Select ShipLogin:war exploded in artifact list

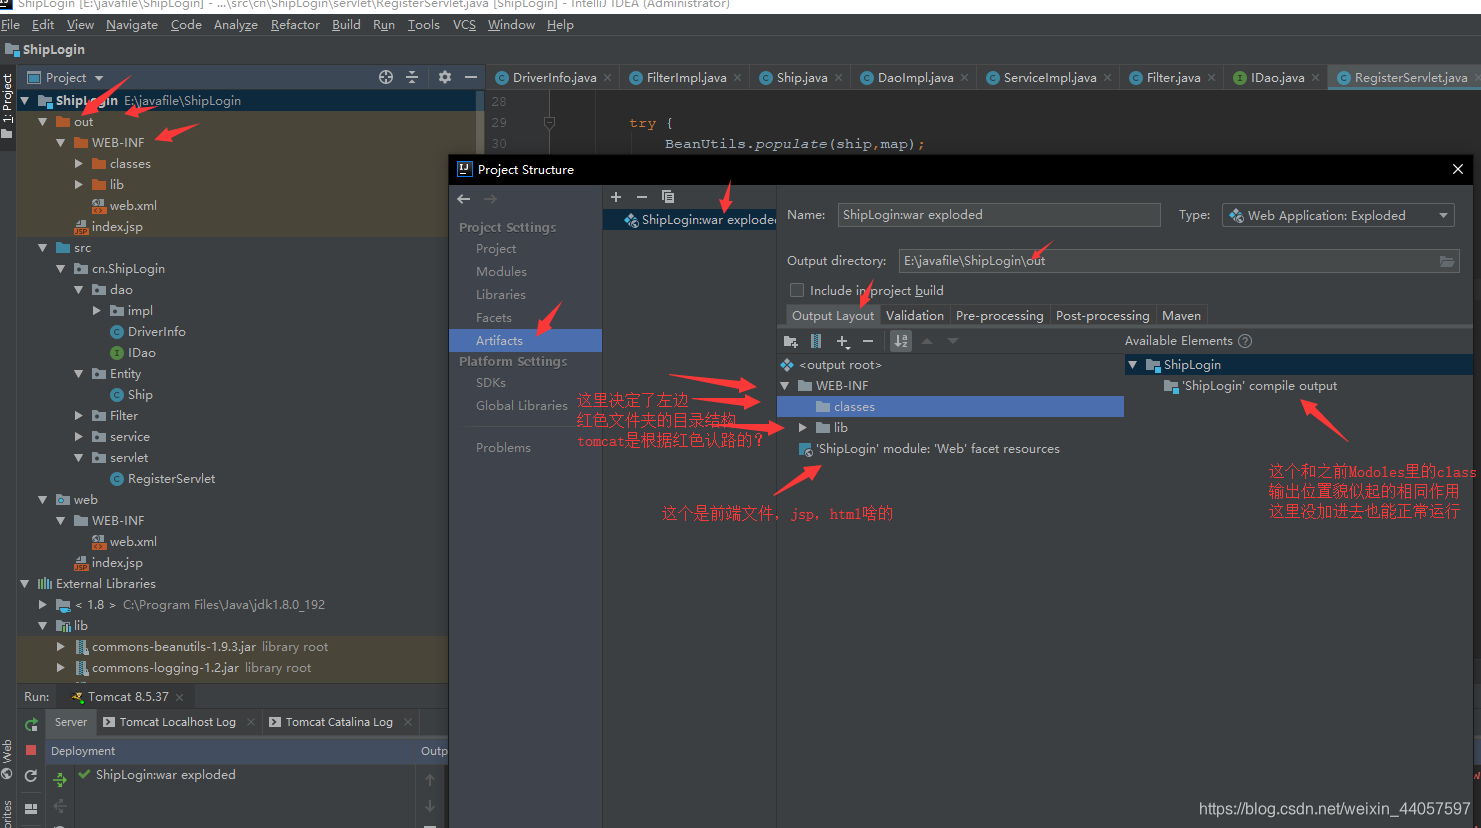click(690, 220)
